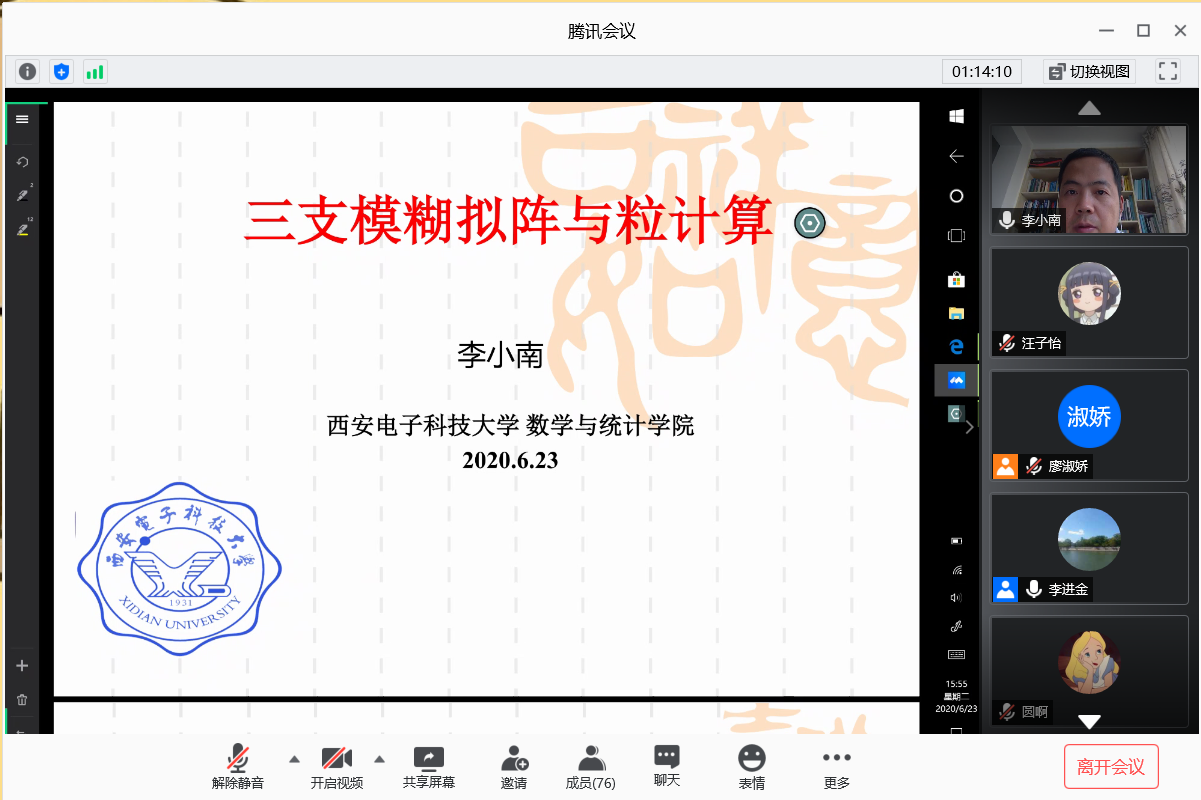The height and width of the screenshot is (800, 1201).
Task: Check the green network signal icon
Action: tap(95, 71)
